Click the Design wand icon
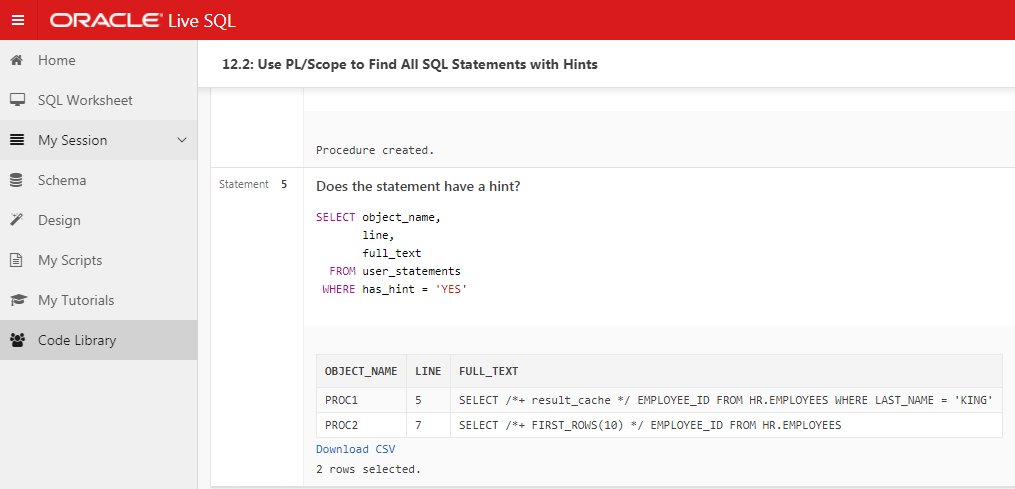Screen dimensions: 1015x489 [17, 220]
